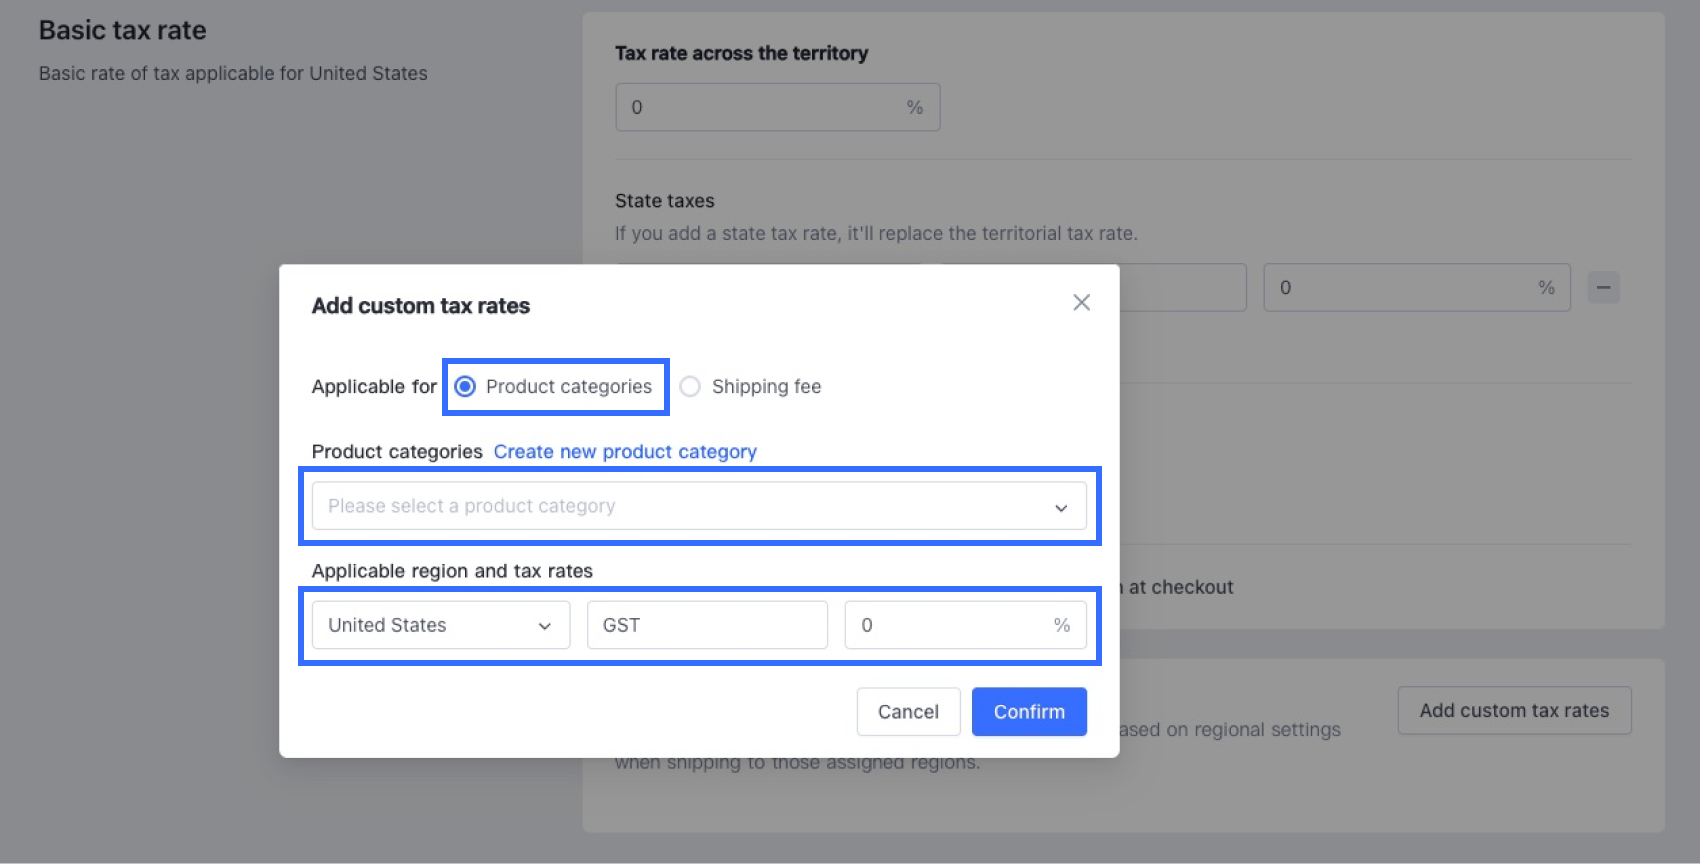The height and width of the screenshot is (864, 1700).
Task: Close the Add custom tax rates dialog
Action: pyautogui.click(x=1081, y=302)
